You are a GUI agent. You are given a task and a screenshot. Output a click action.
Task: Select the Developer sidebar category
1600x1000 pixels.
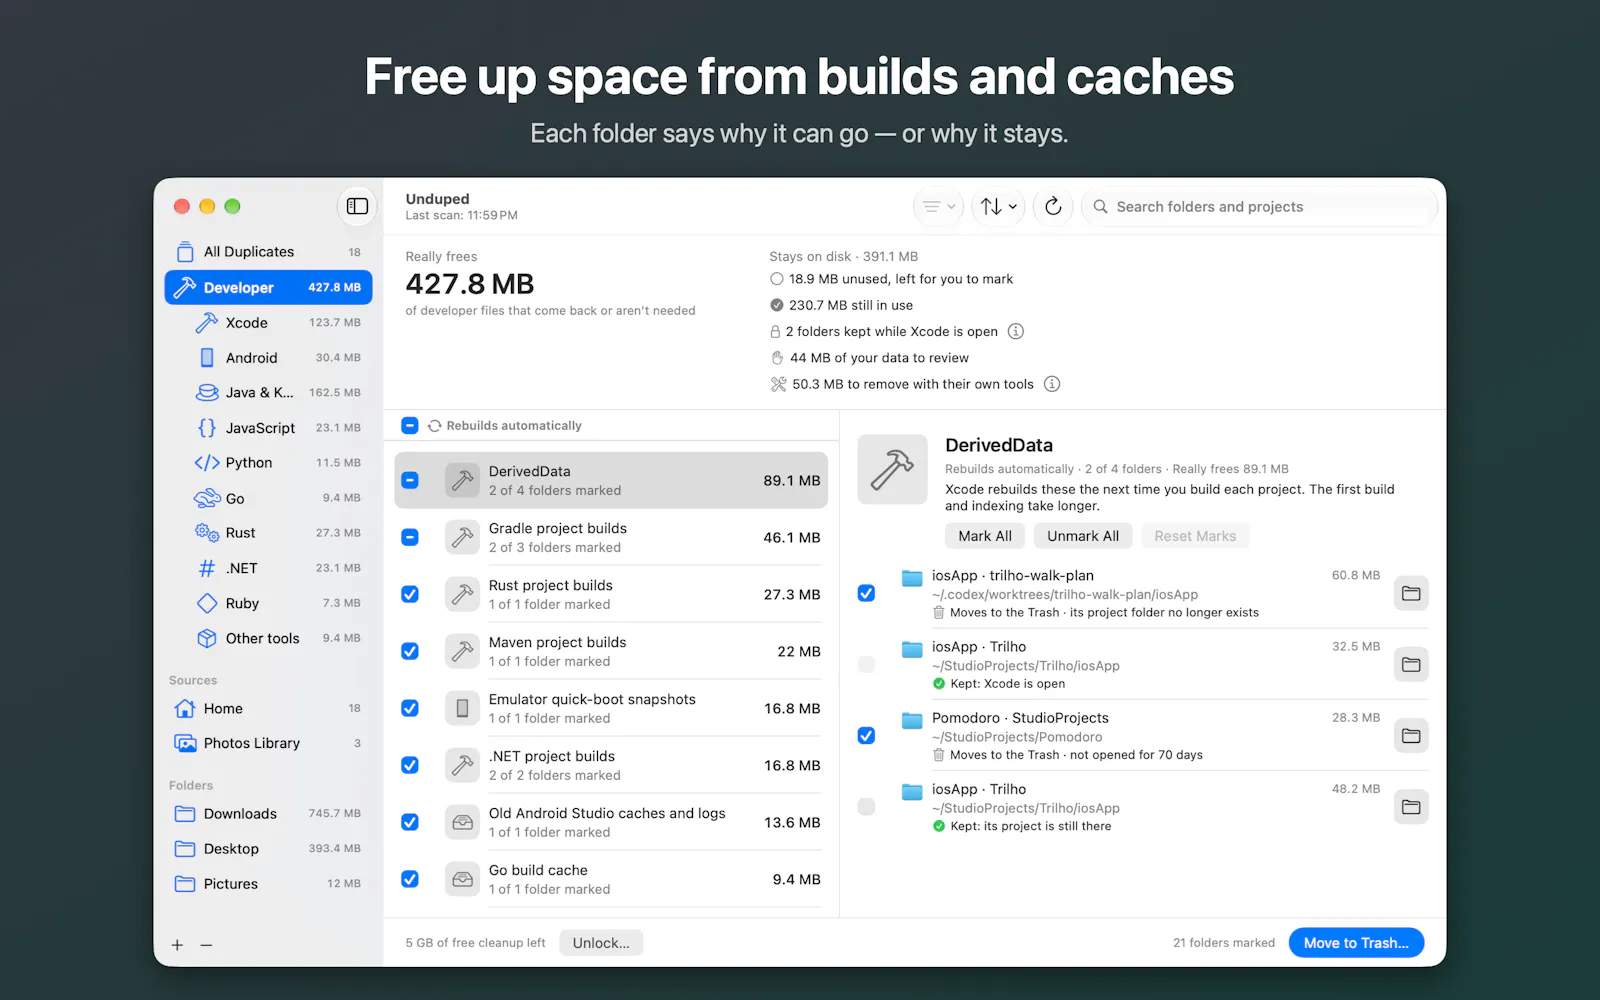(x=268, y=287)
